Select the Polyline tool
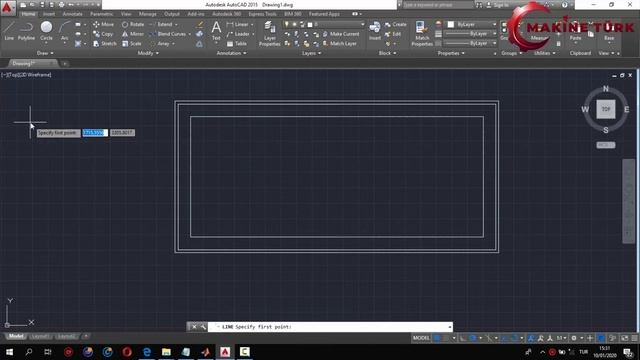This screenshot has width=640, height=360. pos(26,31)
